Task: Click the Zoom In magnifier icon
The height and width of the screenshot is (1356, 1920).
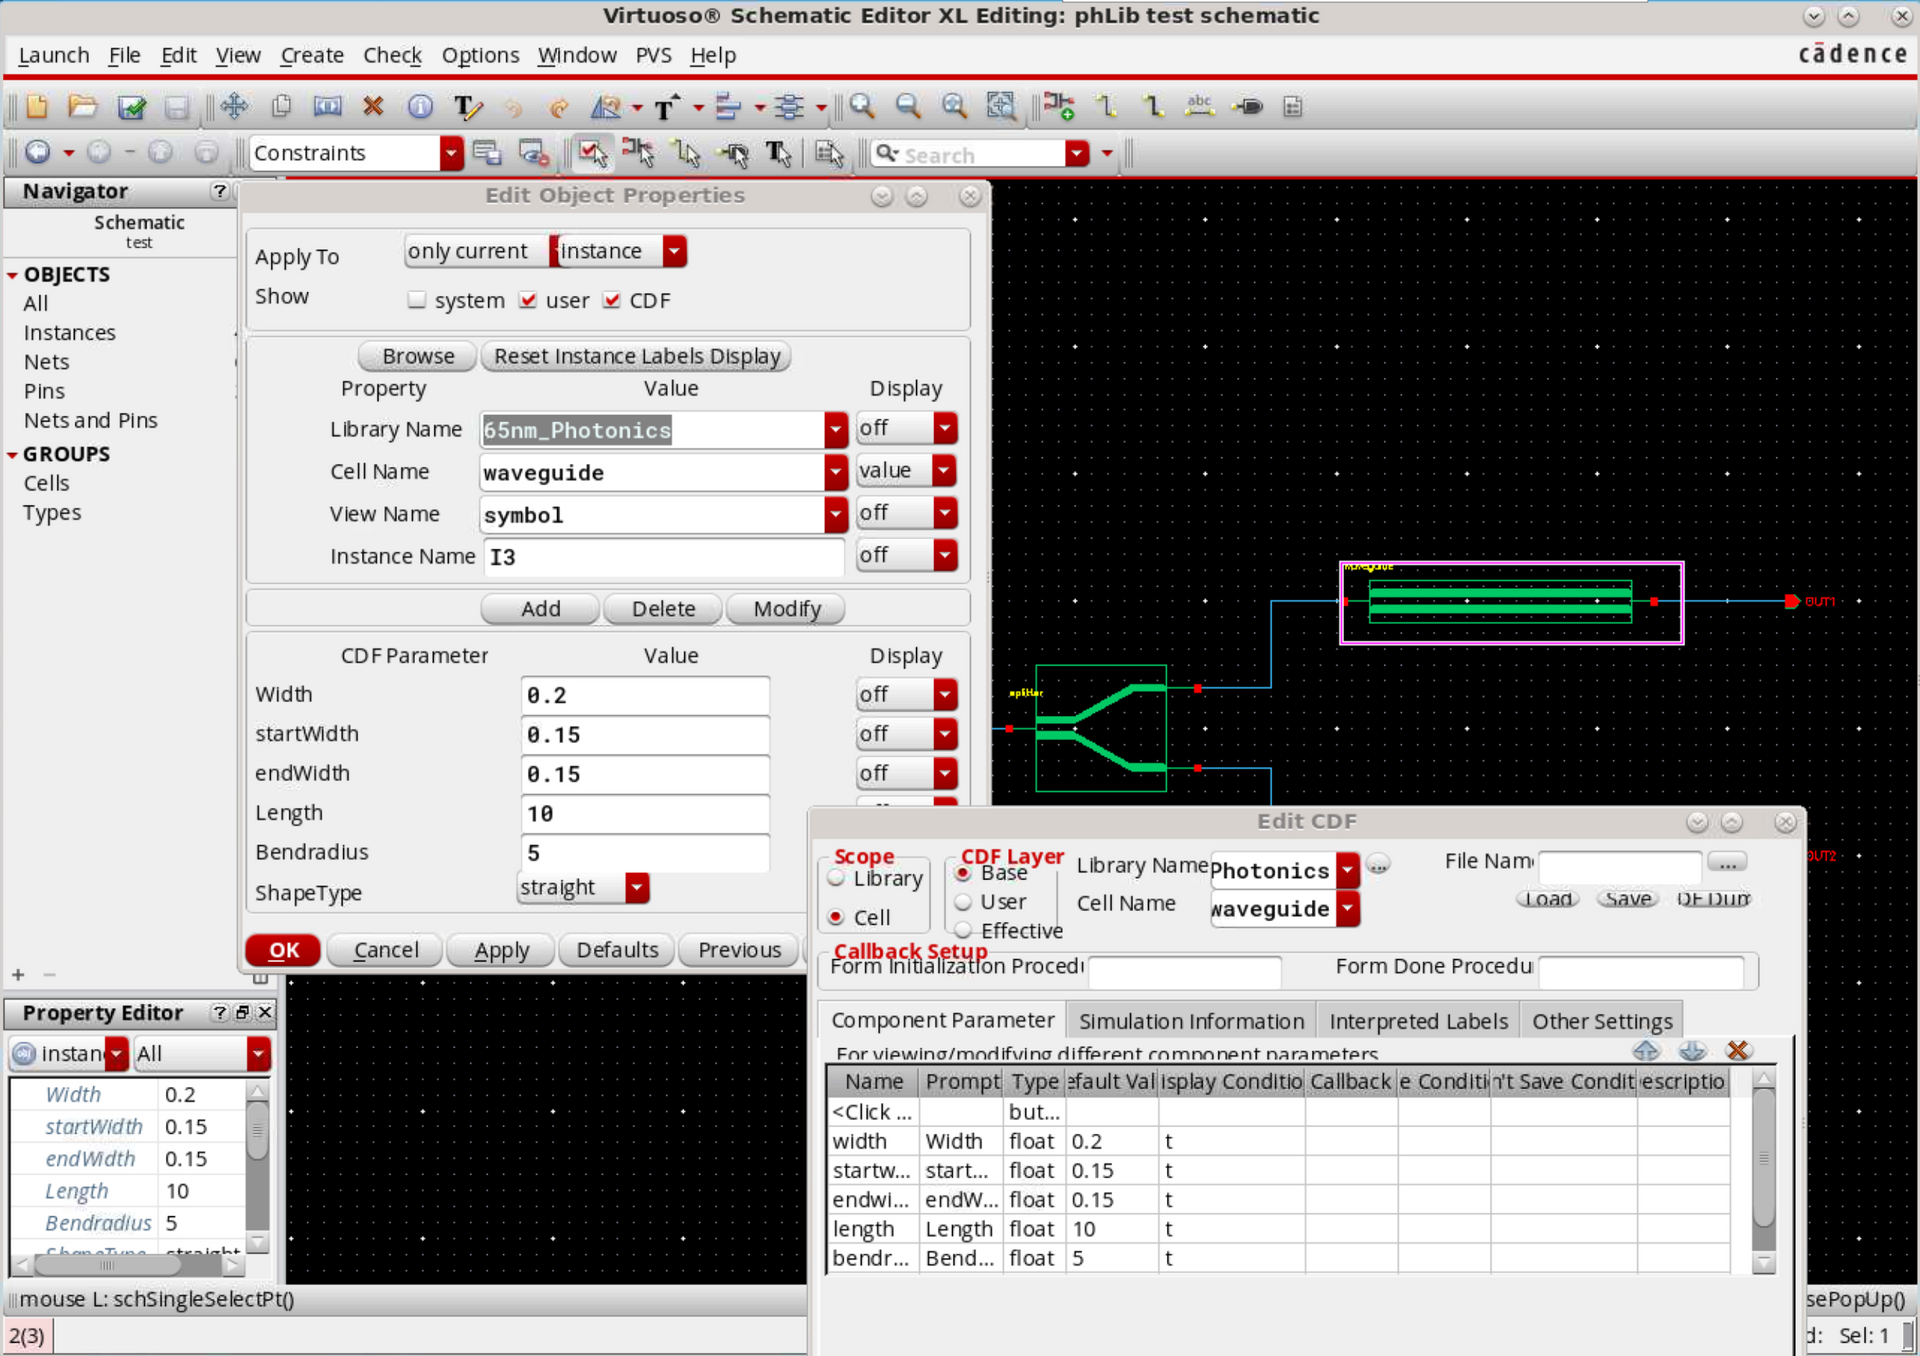Action: click(x=861, y=106)
